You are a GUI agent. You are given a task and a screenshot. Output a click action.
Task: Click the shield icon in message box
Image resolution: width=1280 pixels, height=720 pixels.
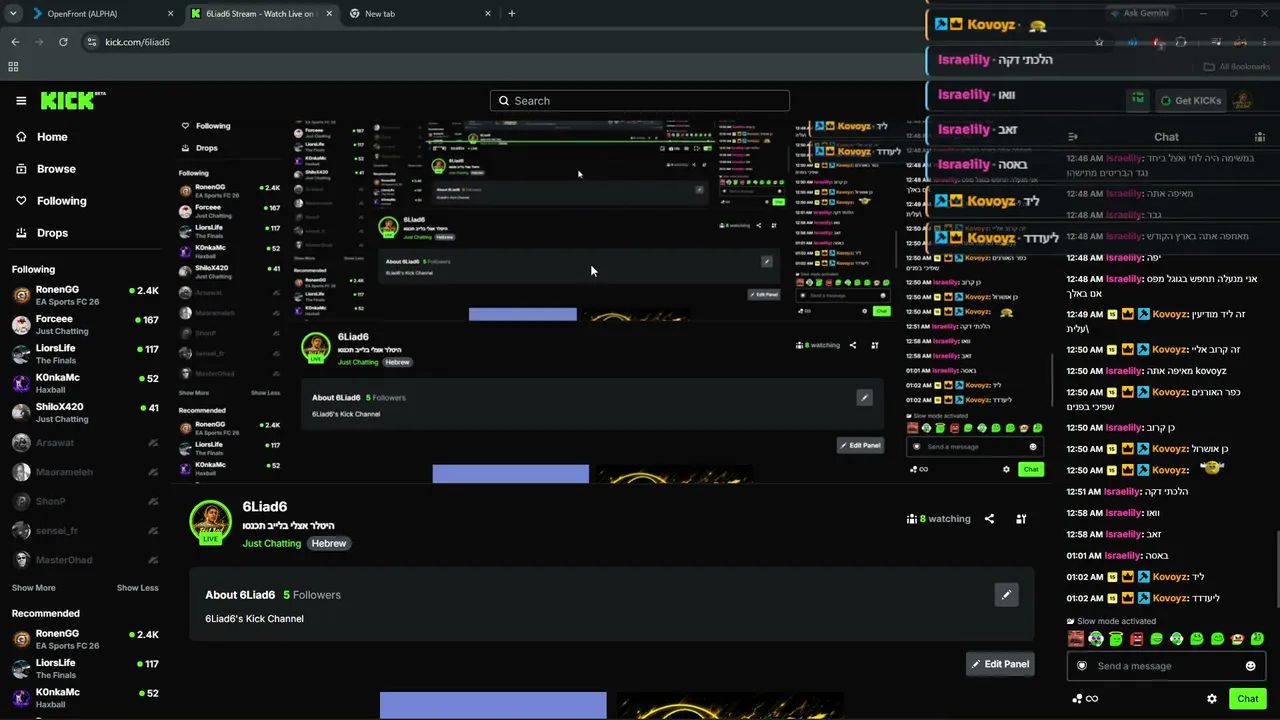(x=1081, y=666)
